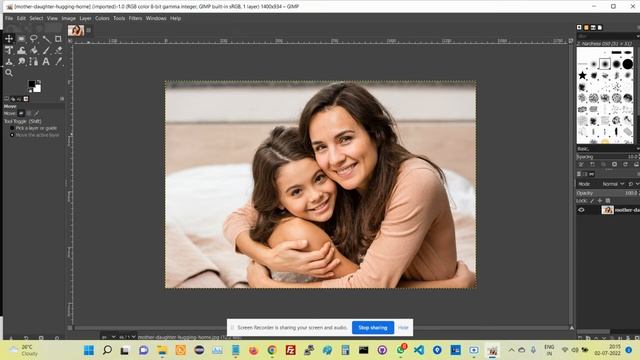640x360 pixels.
Task: Open the Layer menu
Action: (85, 18)
